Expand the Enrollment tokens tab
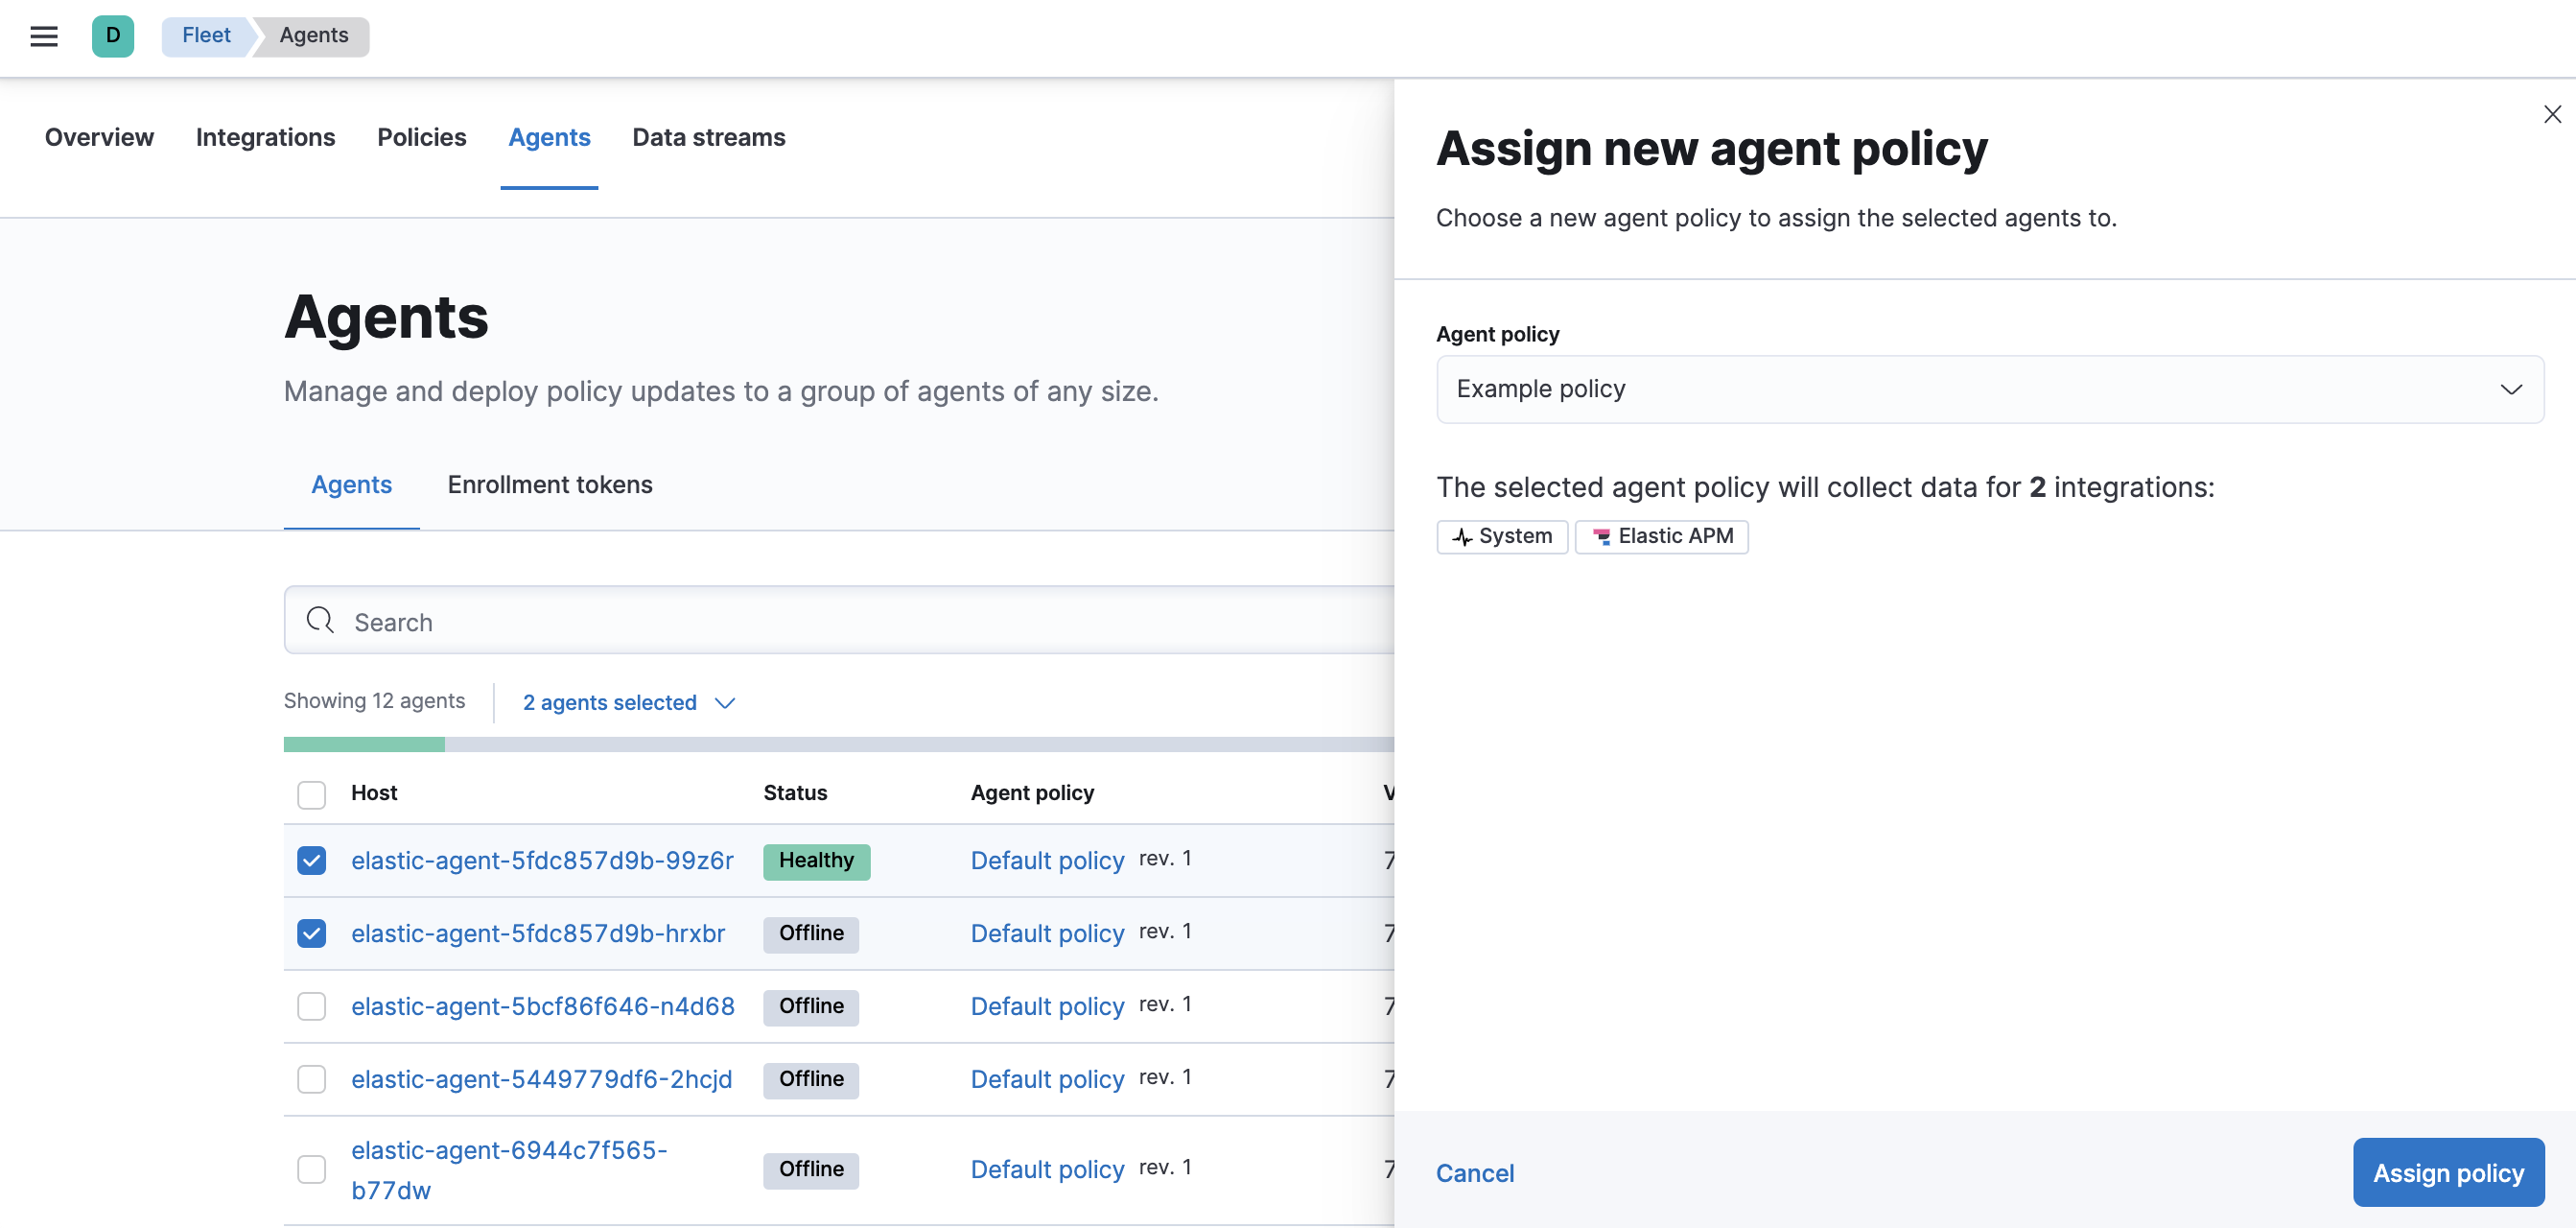Image resolution: width=2576 pixels, height=1228 pixels. pos(549,484)
